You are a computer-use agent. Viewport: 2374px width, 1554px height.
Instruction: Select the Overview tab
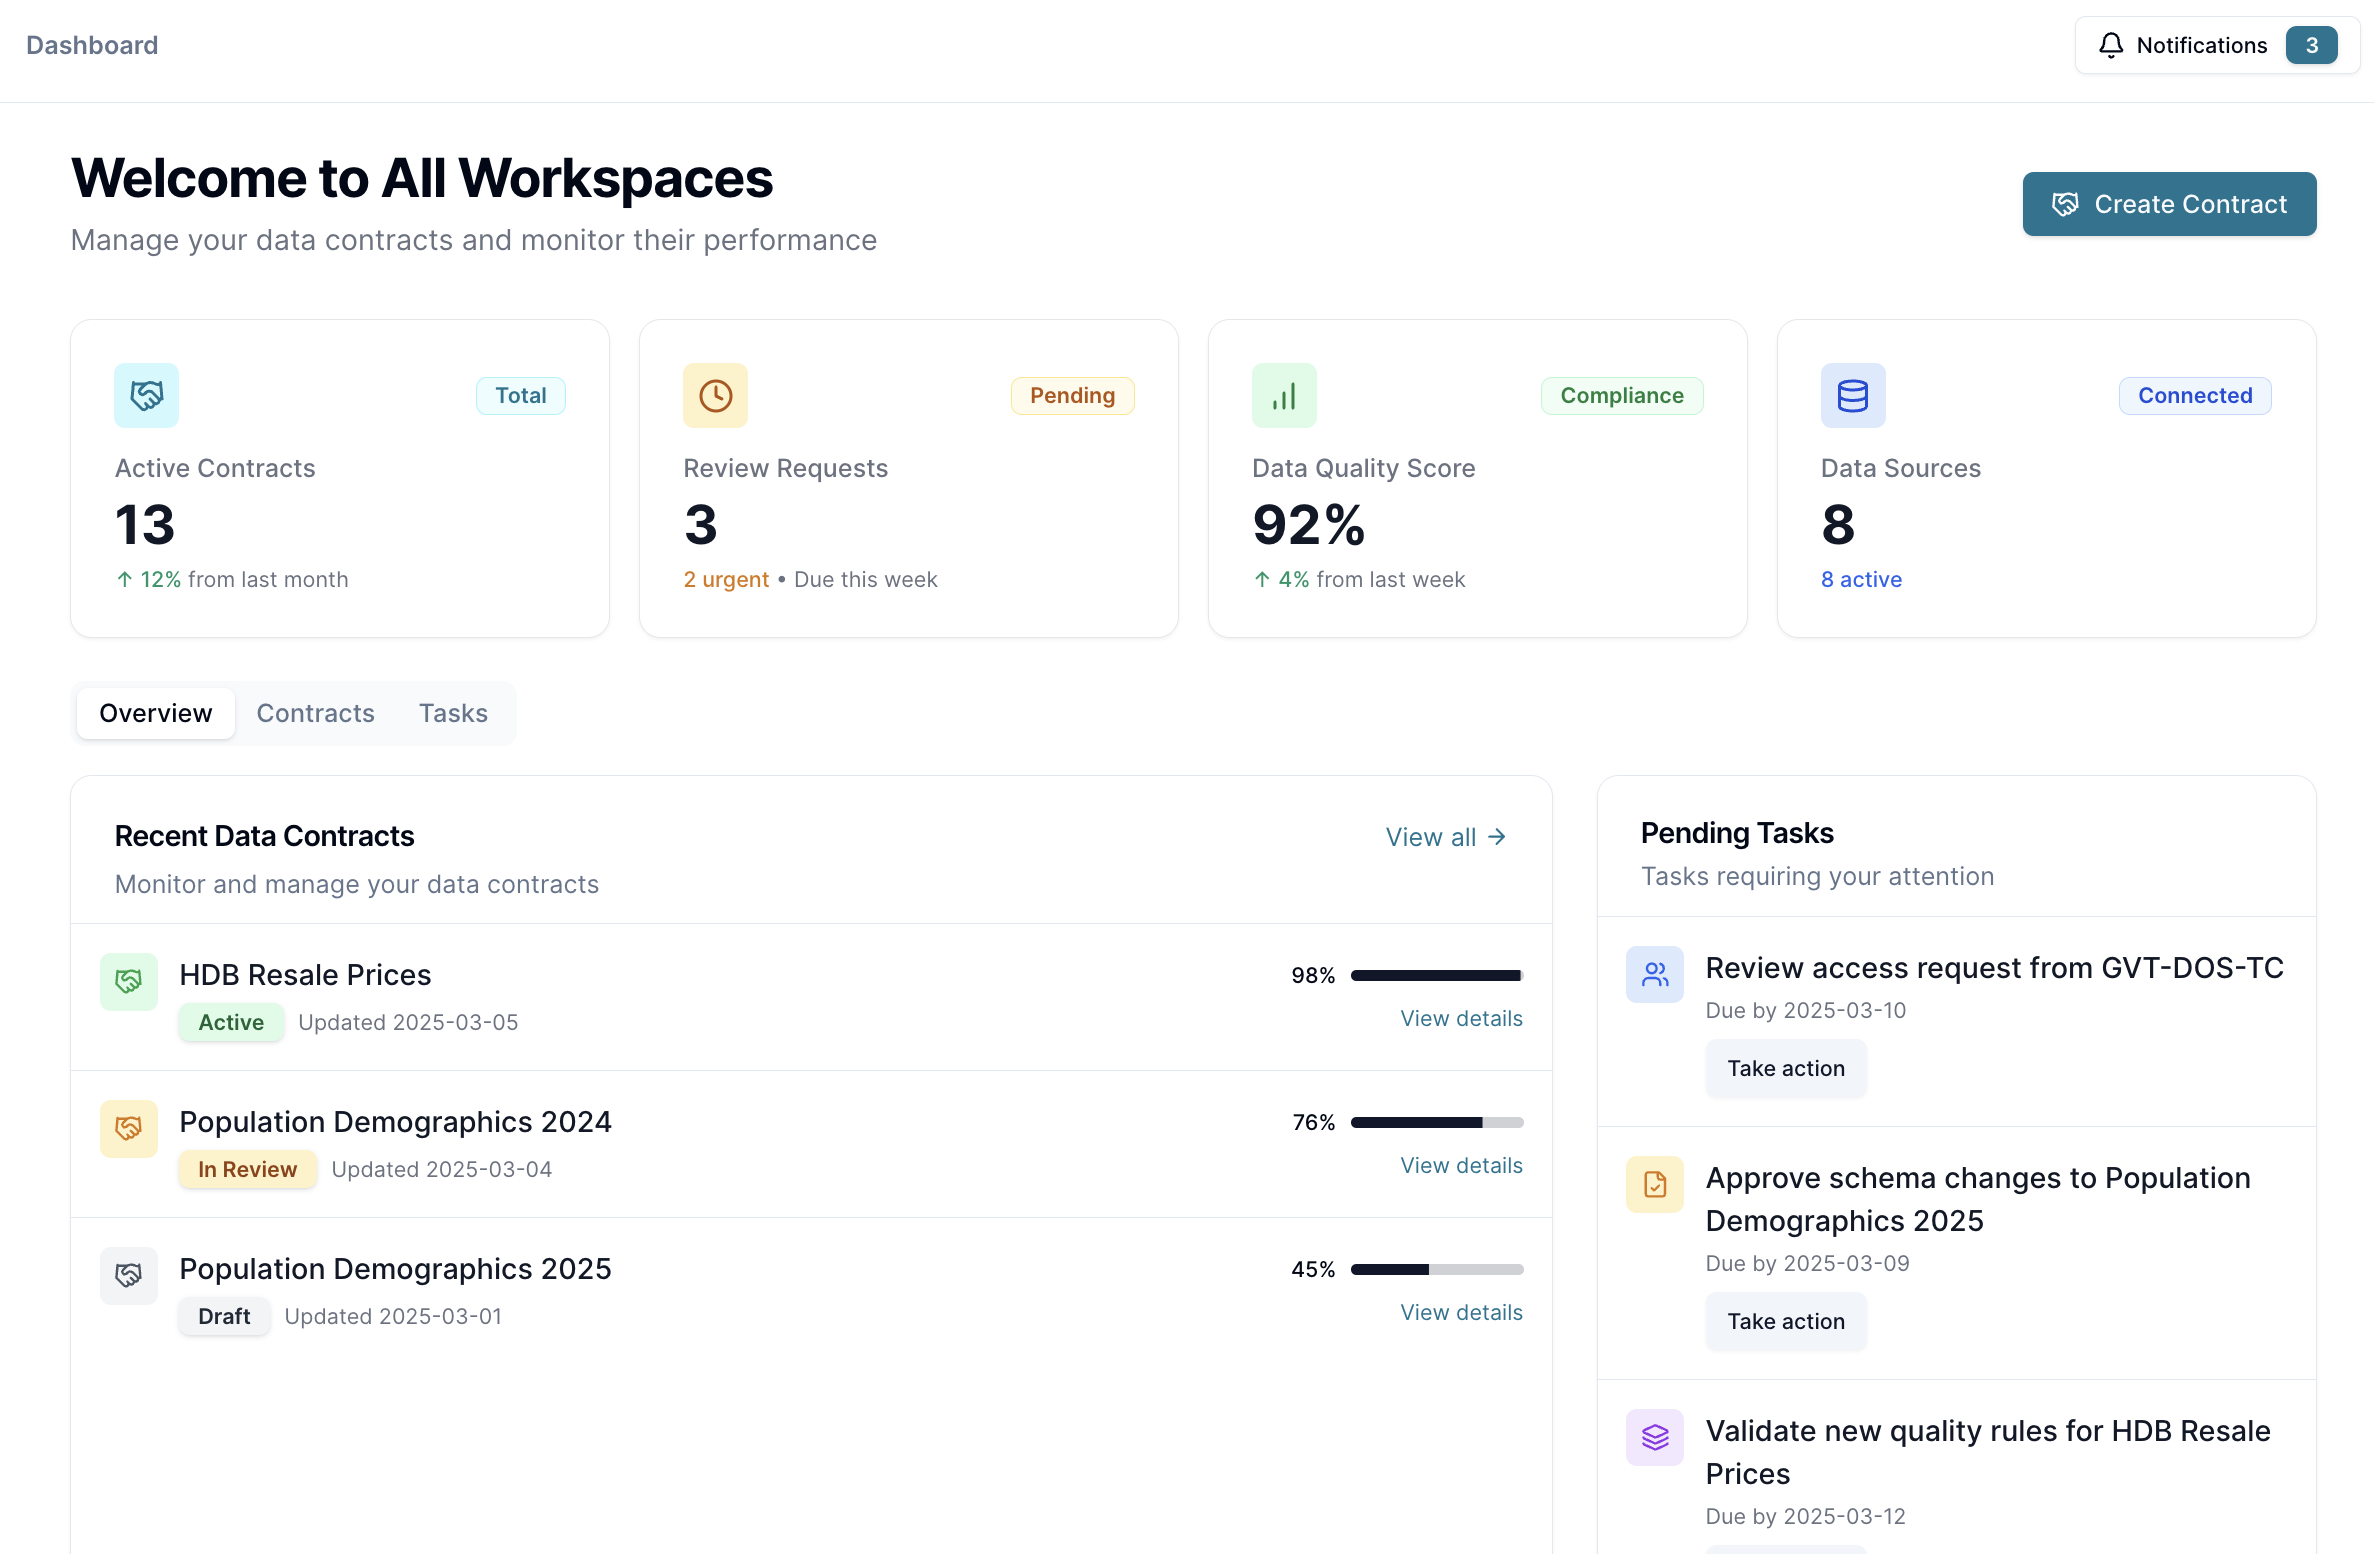coord(156,713)
